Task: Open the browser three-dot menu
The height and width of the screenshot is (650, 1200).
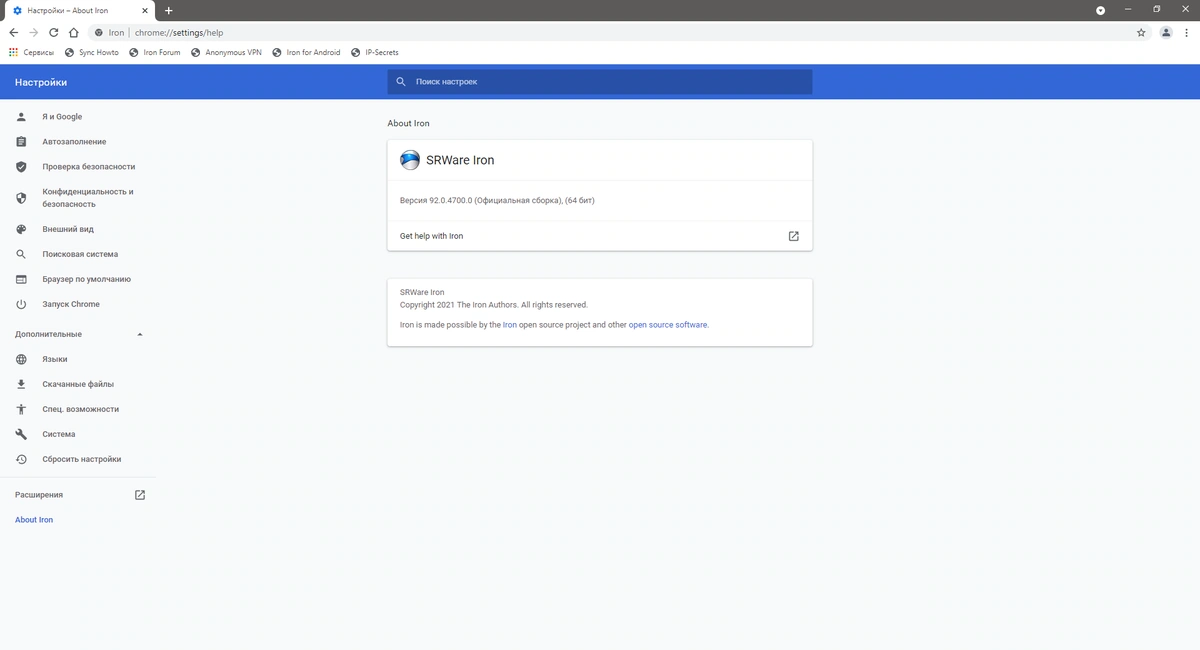Action: 1187,32
